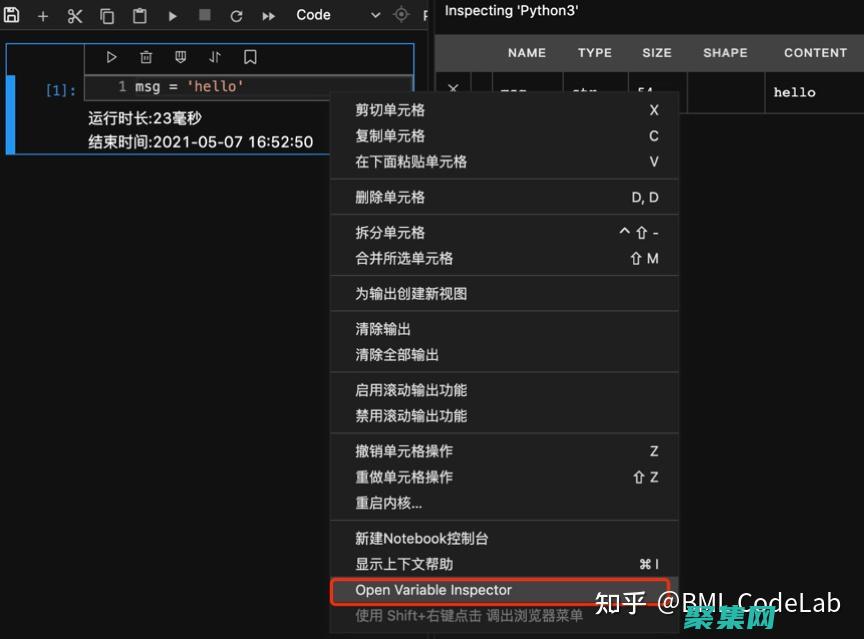
Task: Save the notebook
Action: (x=11, y=15)
